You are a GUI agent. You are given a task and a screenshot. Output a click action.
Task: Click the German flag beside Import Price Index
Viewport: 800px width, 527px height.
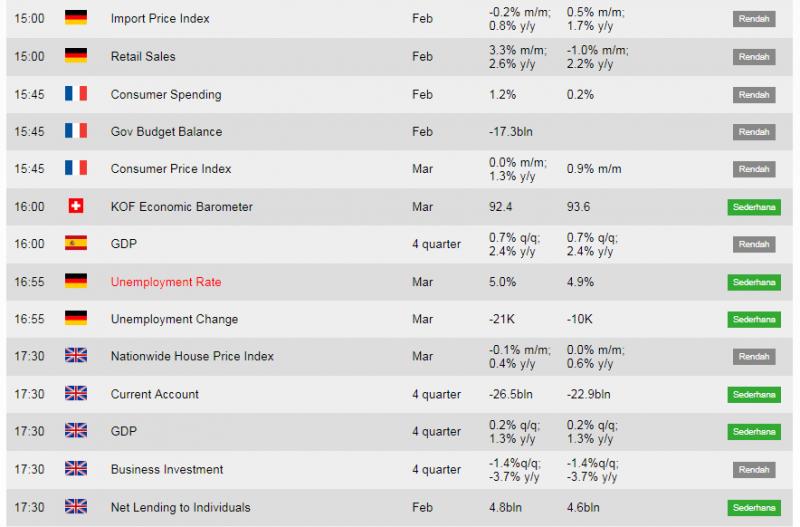pyautogui.click(x=76, y=18)
